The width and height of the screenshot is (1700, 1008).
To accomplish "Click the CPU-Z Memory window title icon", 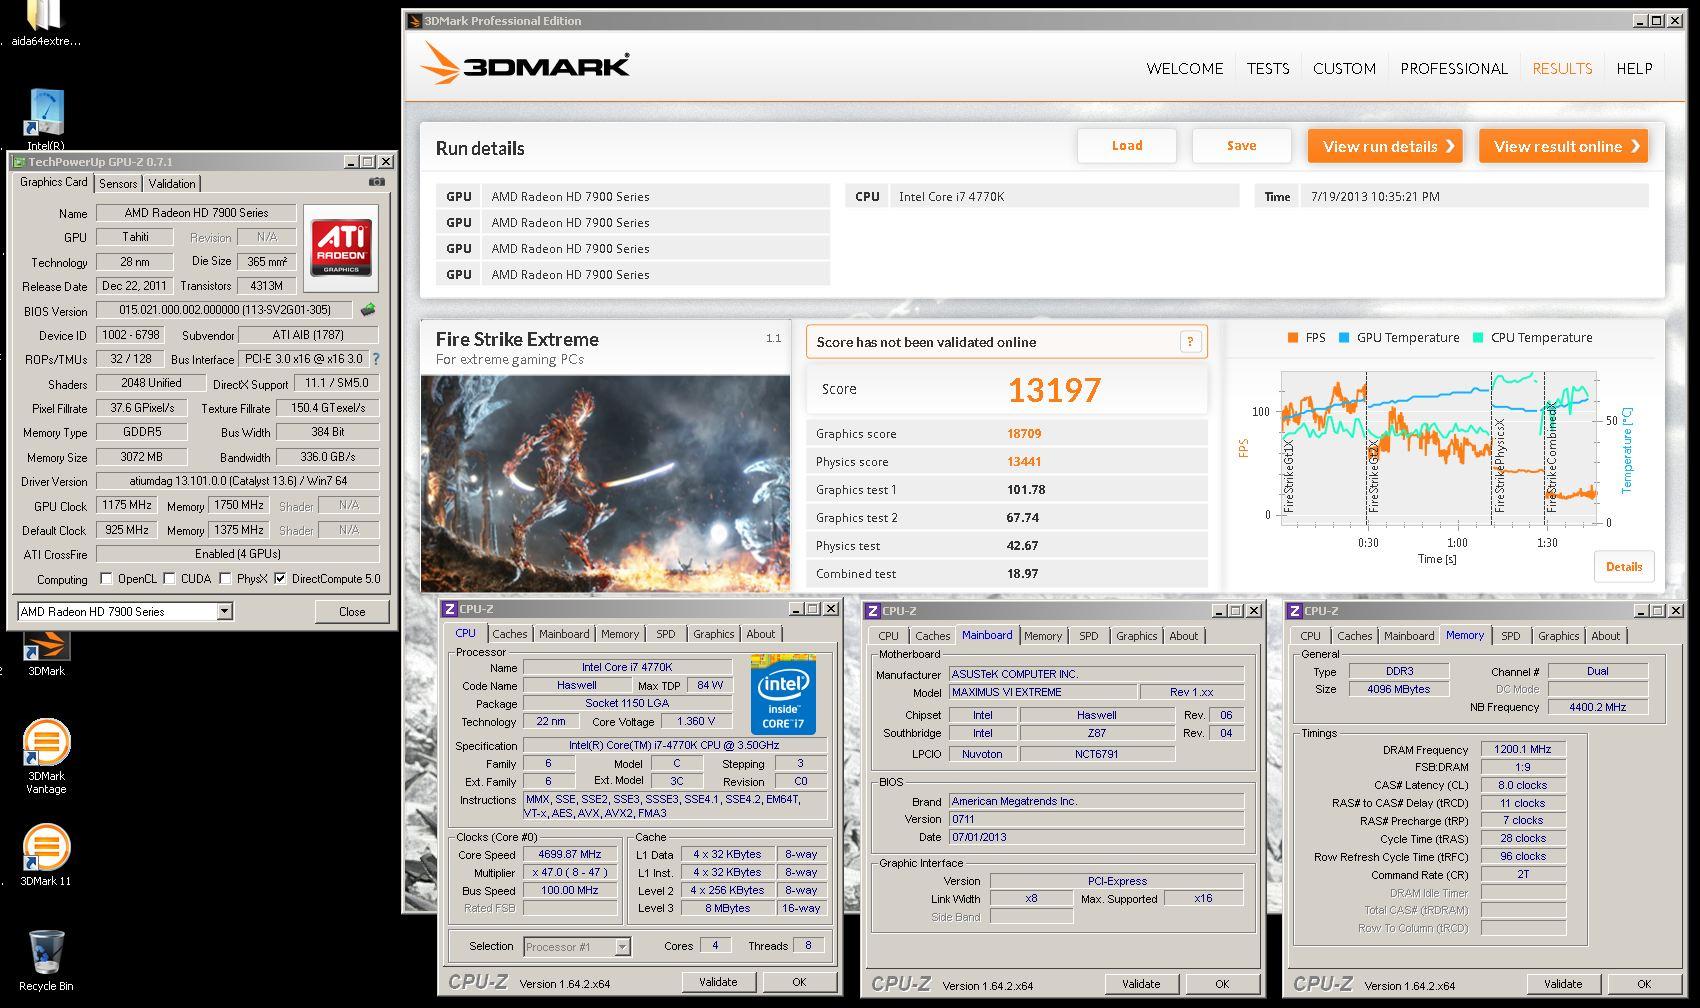I will click(1294, 610).
